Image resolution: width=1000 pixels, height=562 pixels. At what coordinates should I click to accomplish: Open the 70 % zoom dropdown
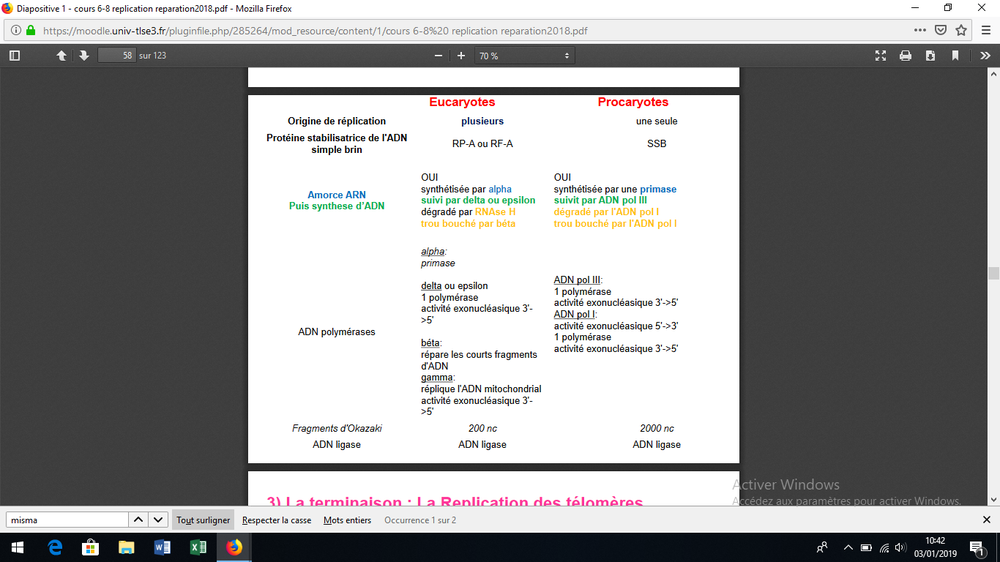tap(524, 55)
